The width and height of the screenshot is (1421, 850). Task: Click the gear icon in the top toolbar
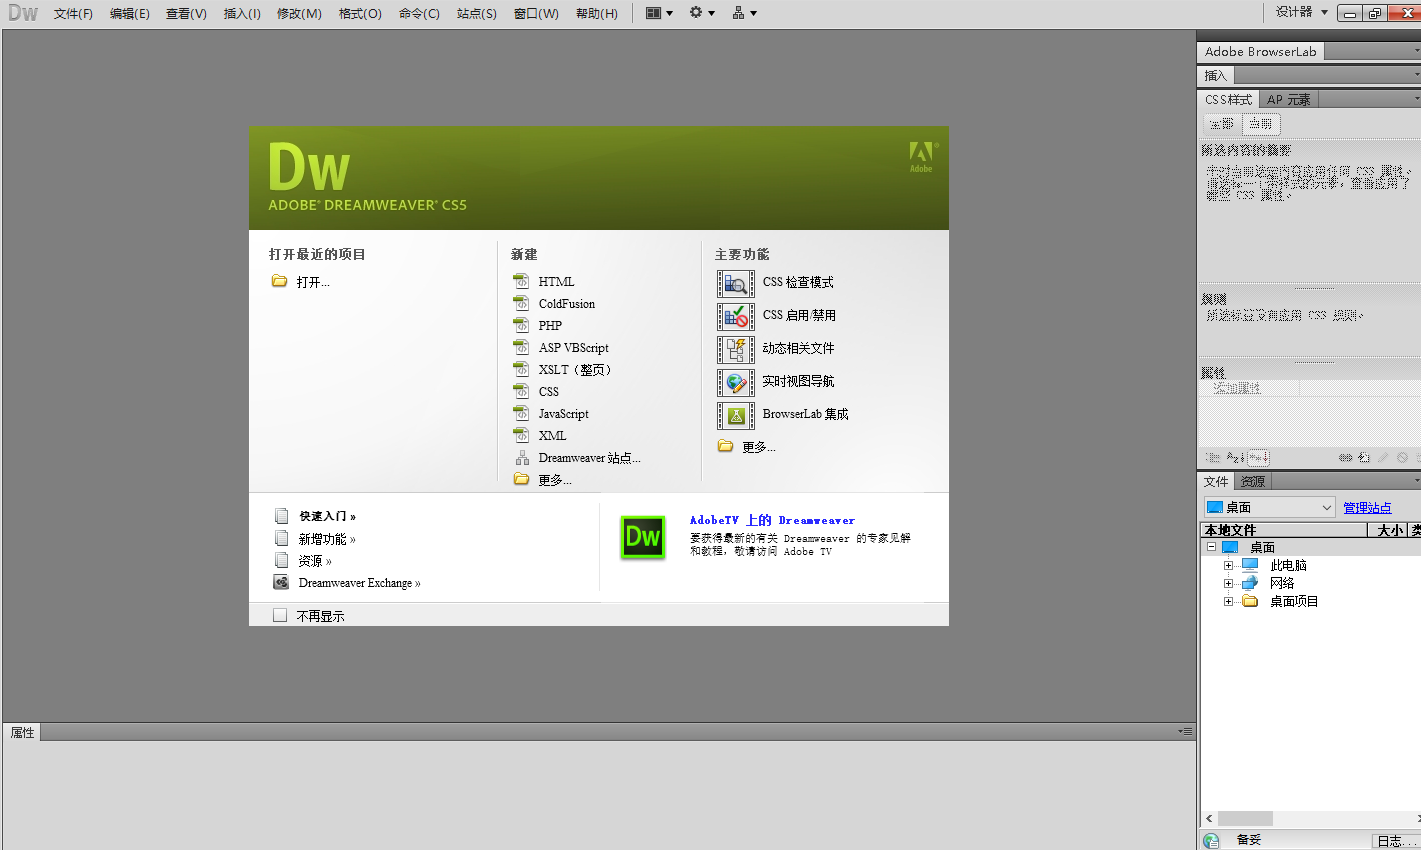698,12
